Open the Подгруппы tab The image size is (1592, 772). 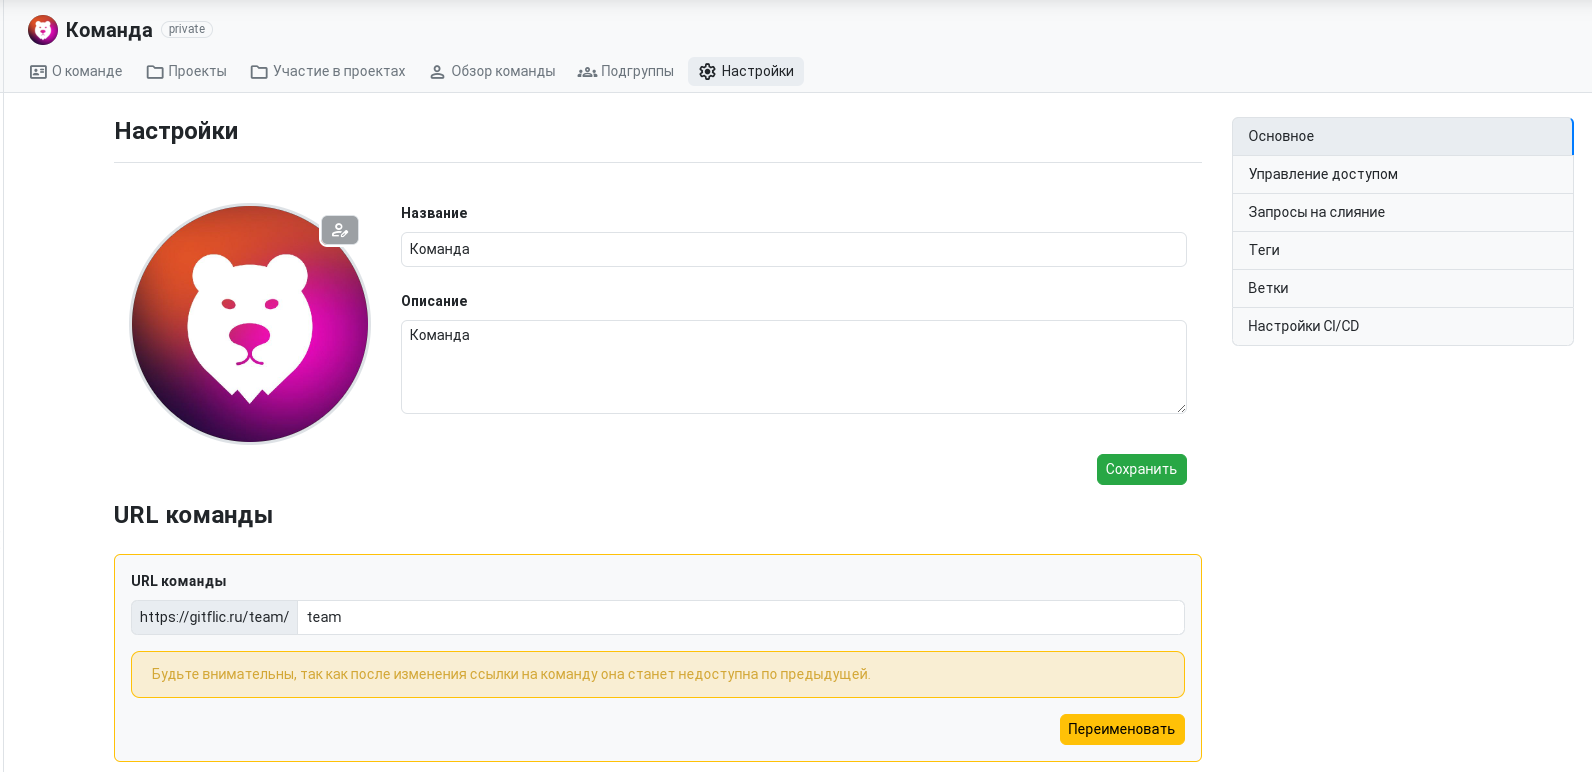(626, 72)
